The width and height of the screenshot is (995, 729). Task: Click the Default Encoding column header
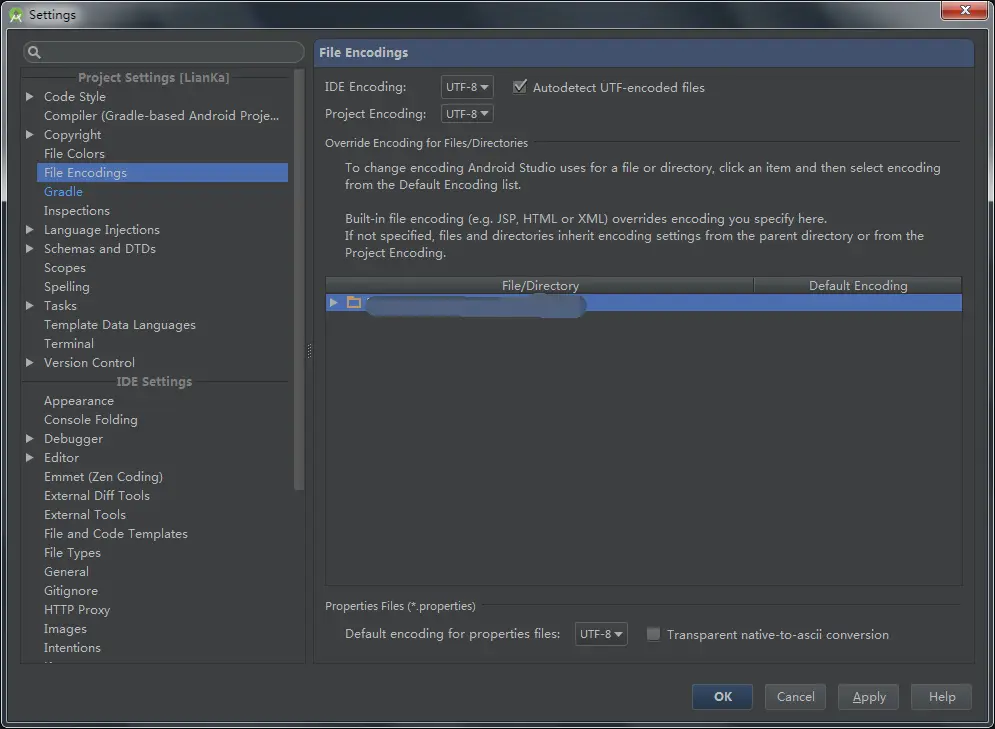(858, 286)
